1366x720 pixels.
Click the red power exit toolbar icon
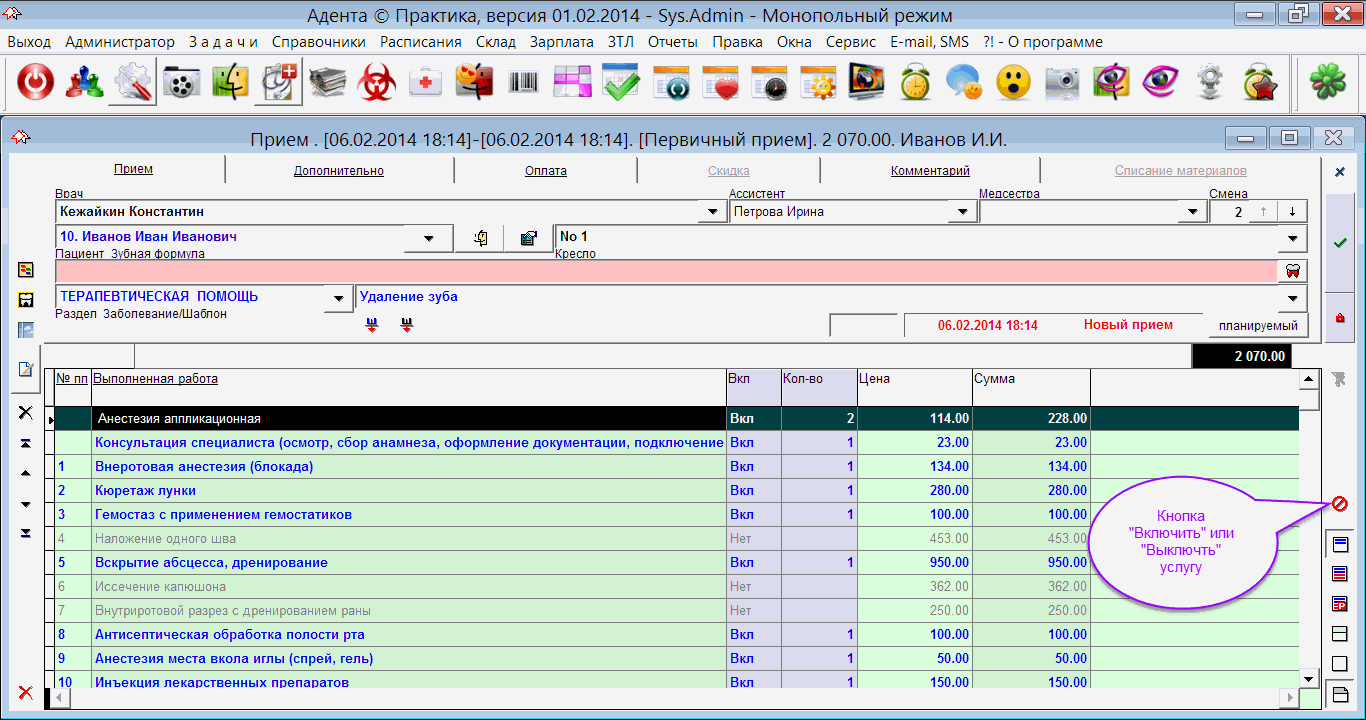pos(35,83)
